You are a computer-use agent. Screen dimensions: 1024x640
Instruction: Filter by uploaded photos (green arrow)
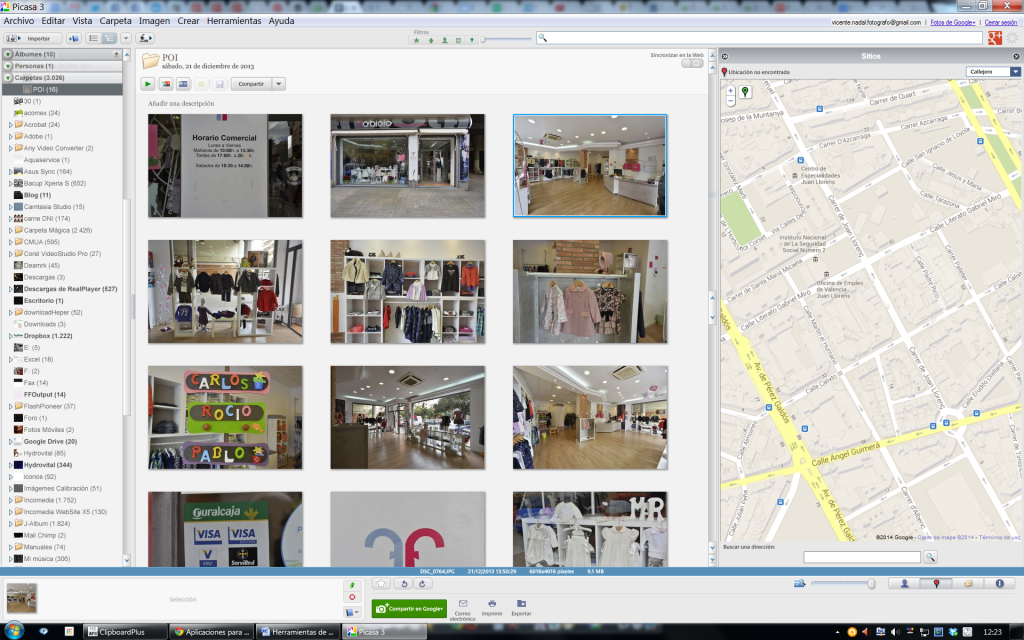(x=431, y=40)
